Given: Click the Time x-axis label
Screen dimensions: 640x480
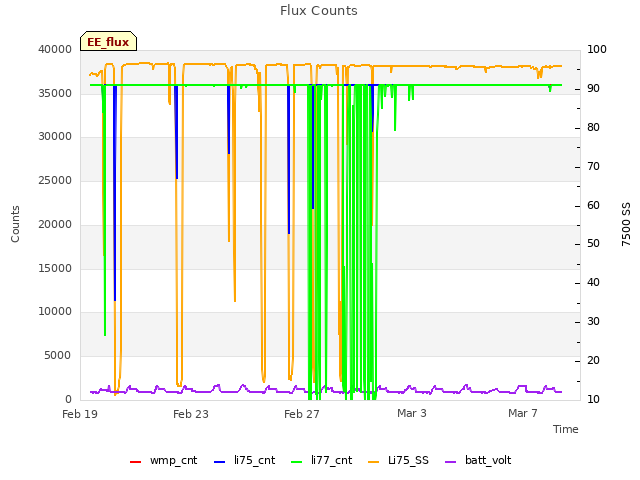Looking at the screenshot, I should [x=566, y=429].
